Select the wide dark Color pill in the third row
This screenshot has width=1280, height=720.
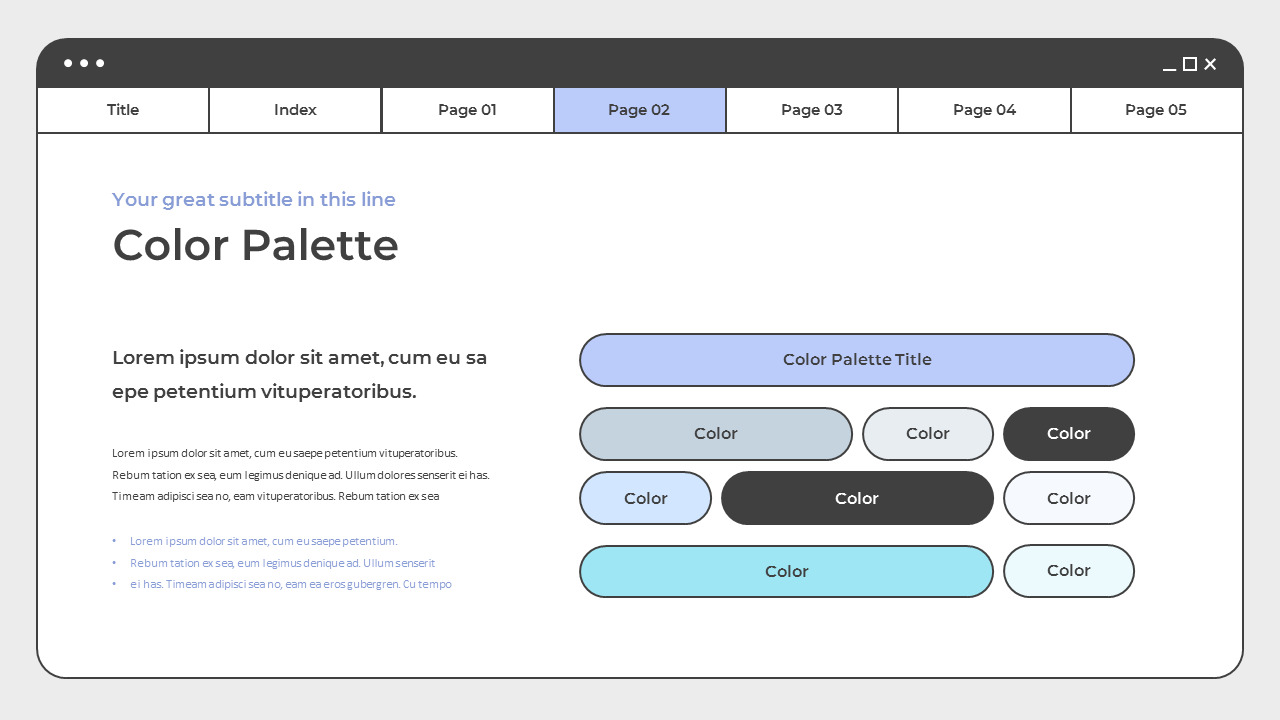point(857,498)
